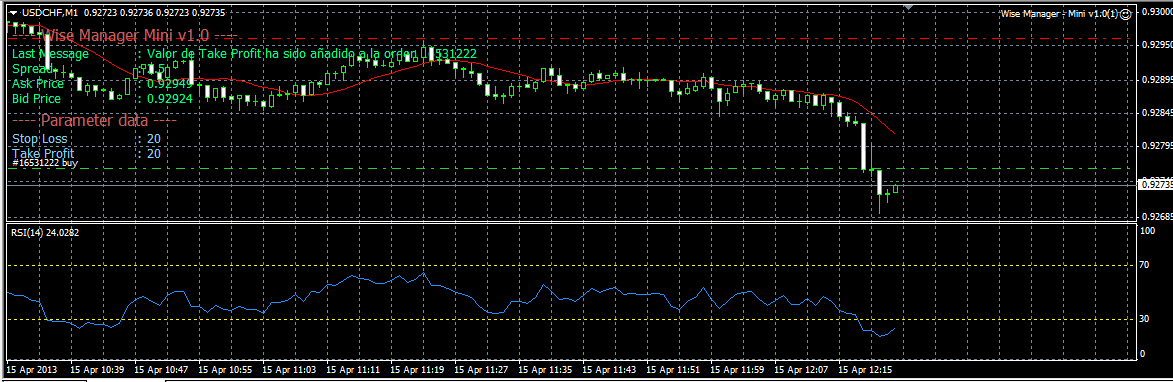Click the 15 Apr 12:15 time label
This screenshot has height=382, width=1173.
pos(869,369)
